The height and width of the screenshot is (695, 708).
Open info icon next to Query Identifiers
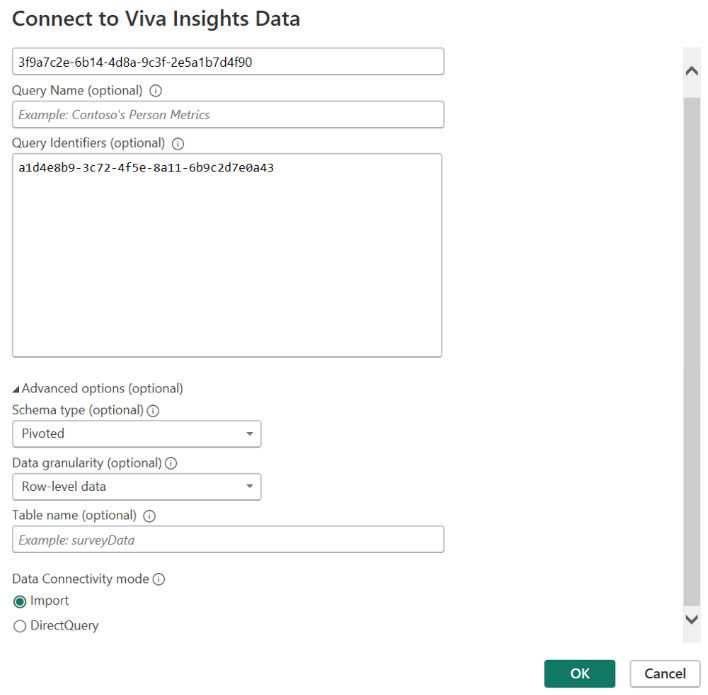click(178, 144)
